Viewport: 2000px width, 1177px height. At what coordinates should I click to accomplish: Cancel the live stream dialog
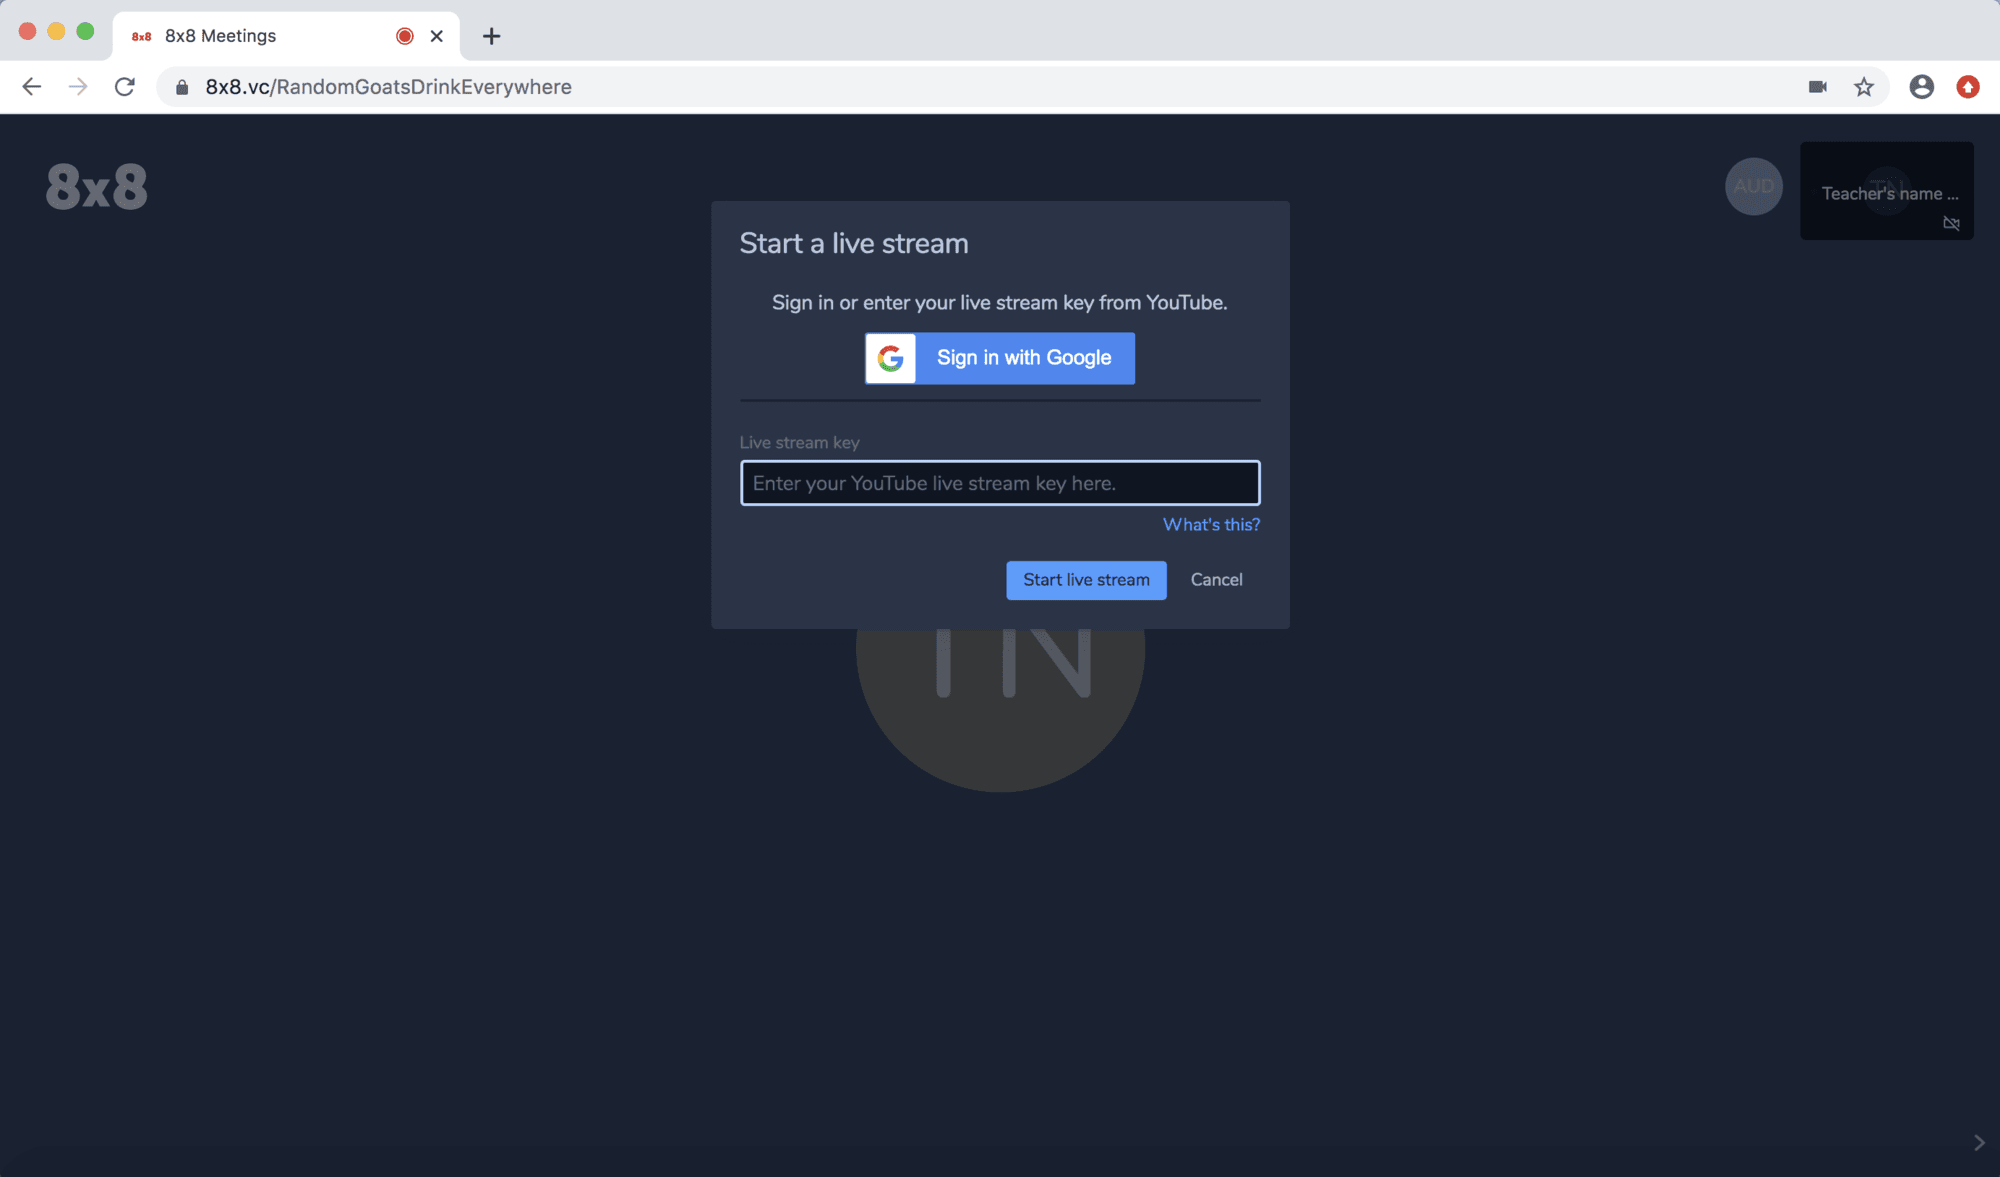tap(1216, 580)
